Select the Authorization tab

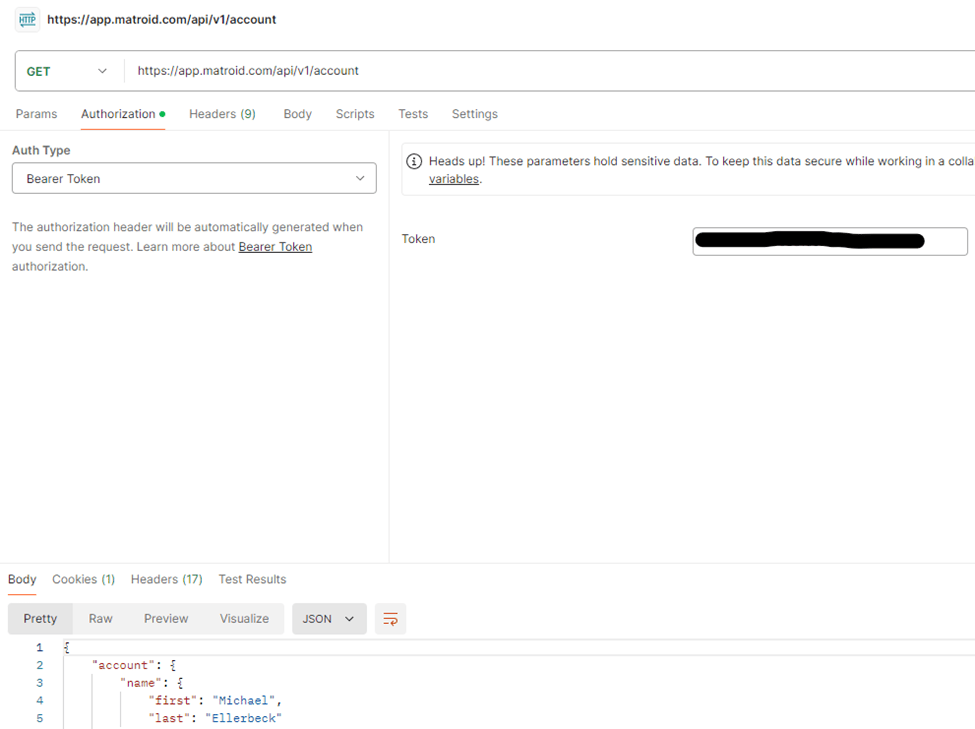pos(118,114)
